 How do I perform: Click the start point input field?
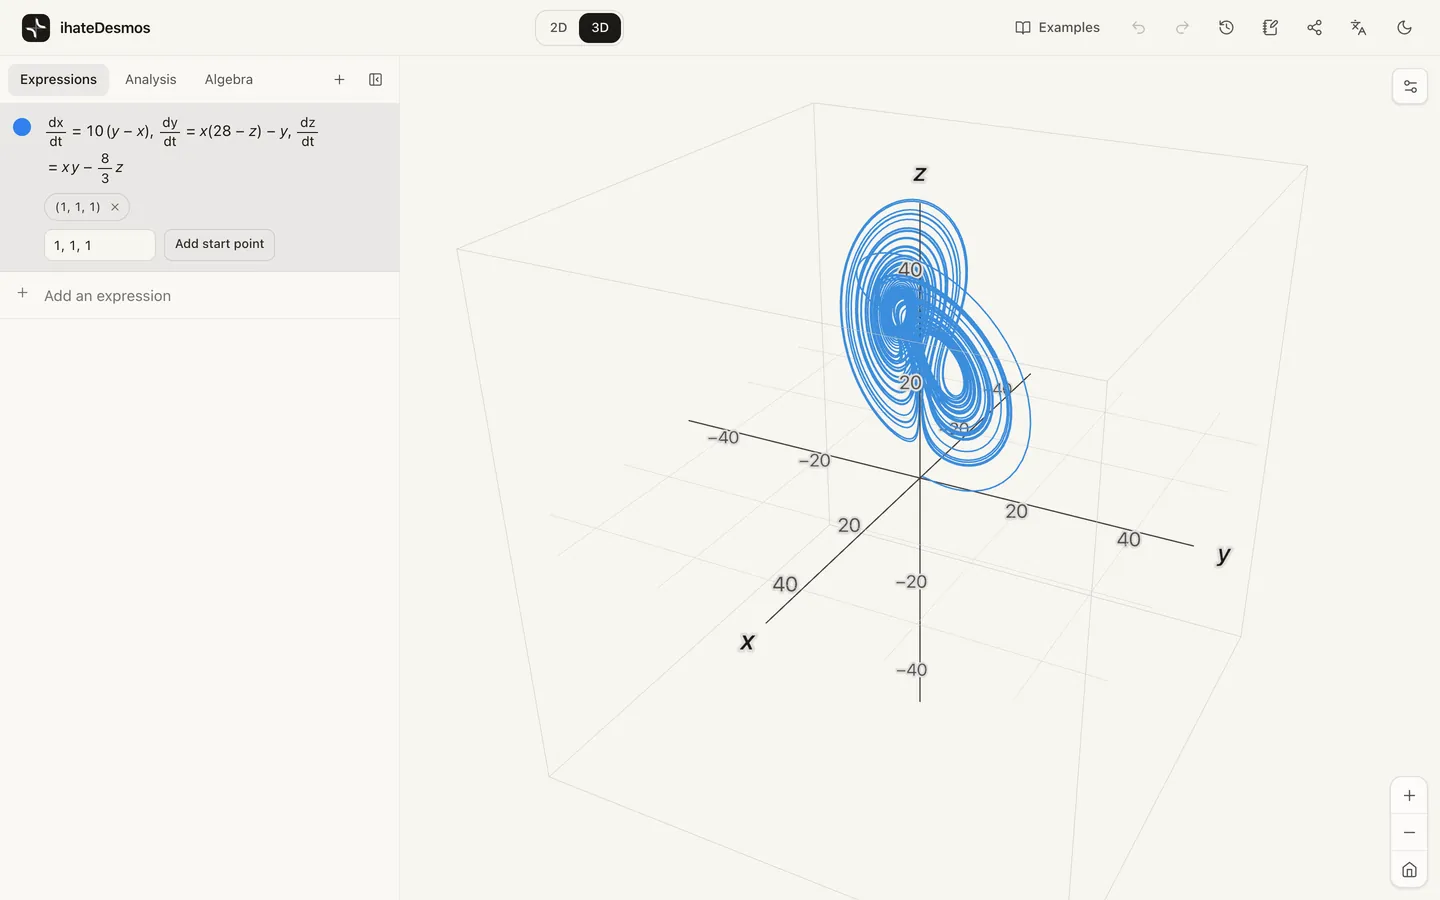pyautogui.click(x=100, y=245)
